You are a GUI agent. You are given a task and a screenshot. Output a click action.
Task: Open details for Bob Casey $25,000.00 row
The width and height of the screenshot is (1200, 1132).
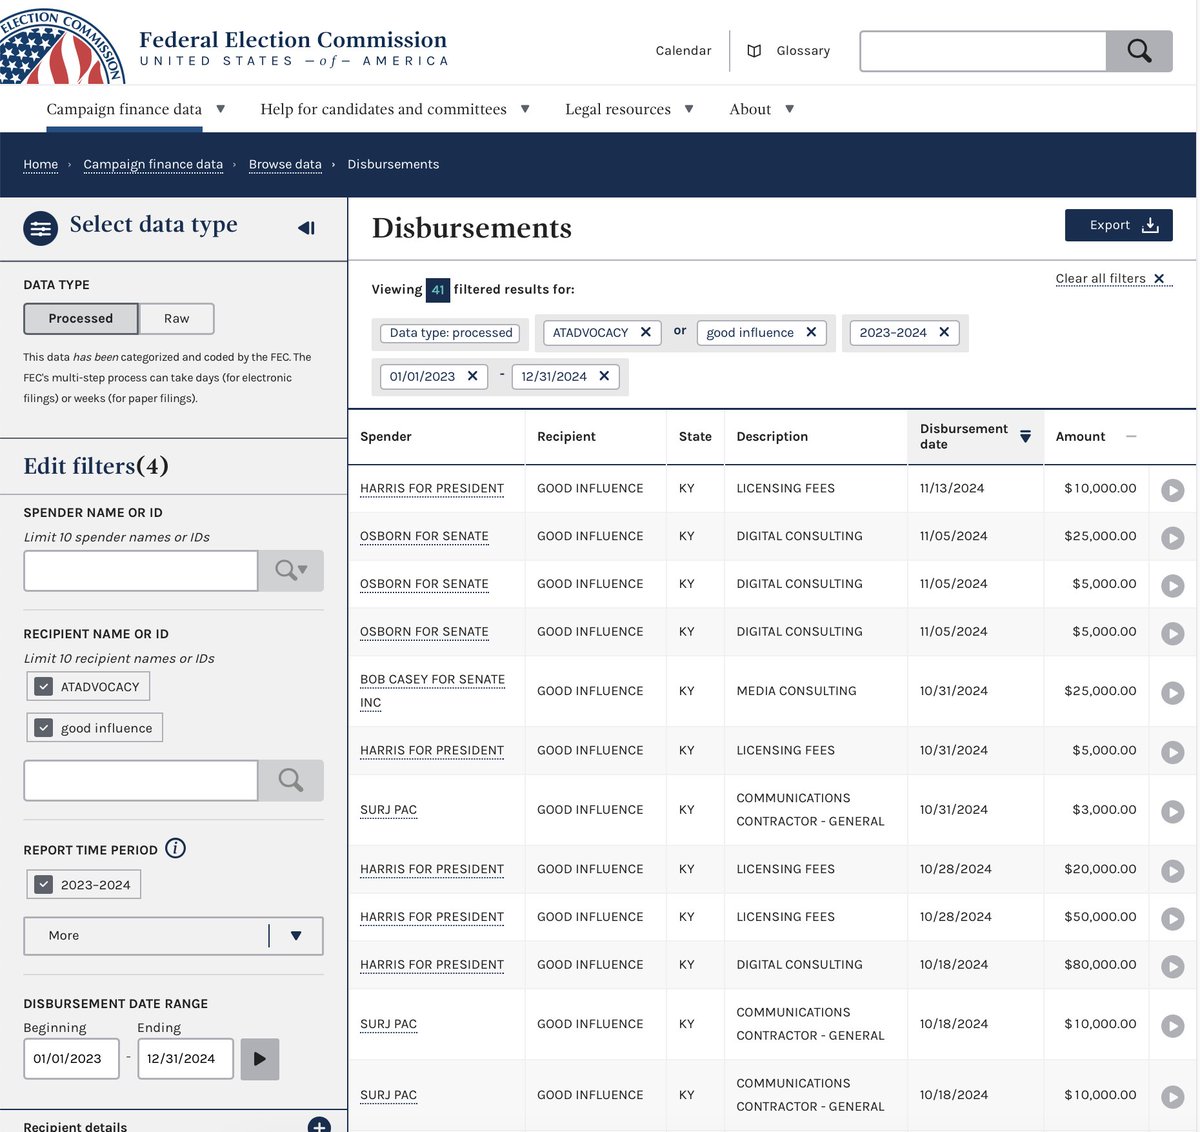tap(1173, 692)
